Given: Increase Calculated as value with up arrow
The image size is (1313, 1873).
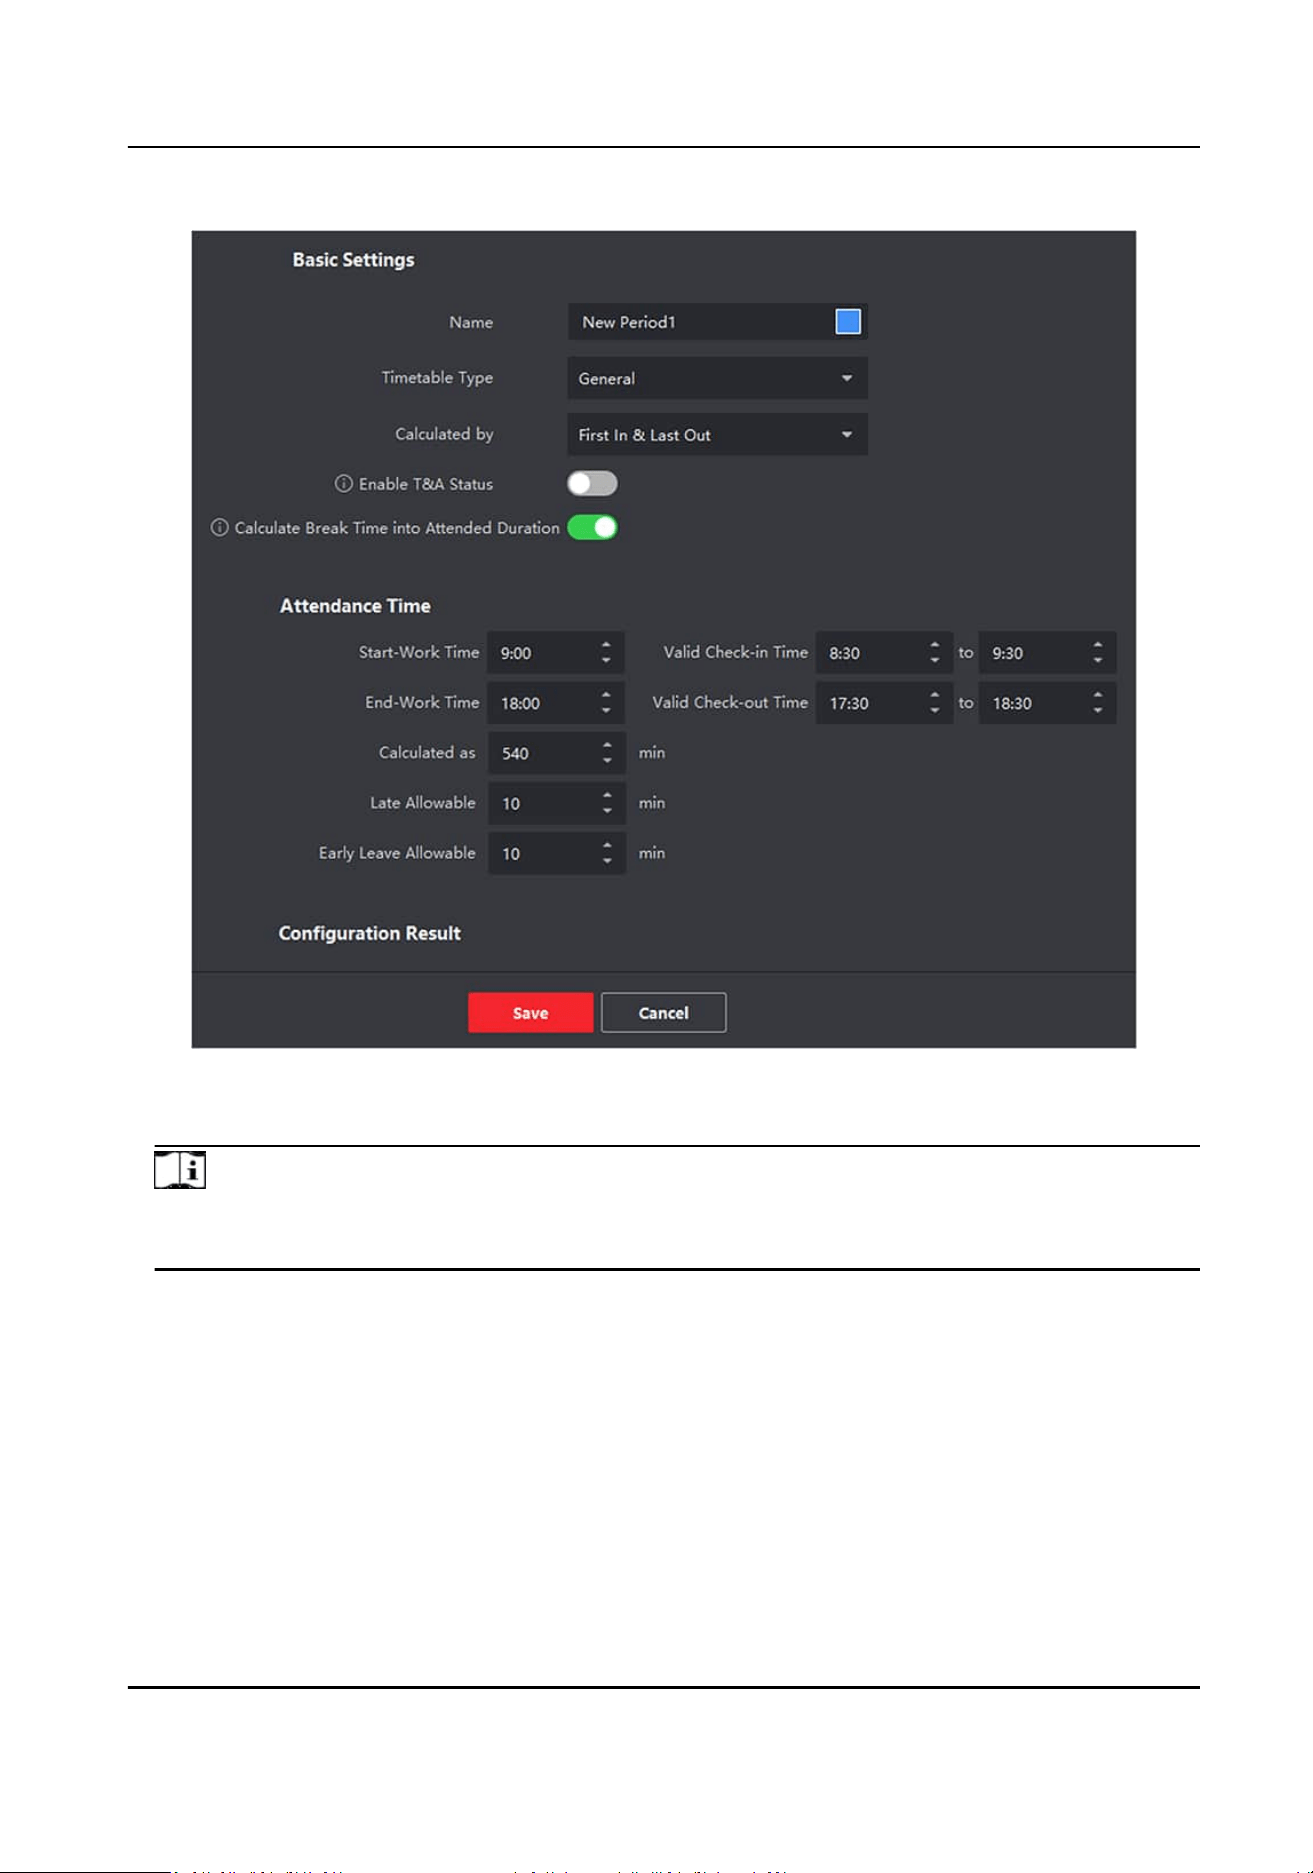Looking at the screenshot, I should (607, 746).
